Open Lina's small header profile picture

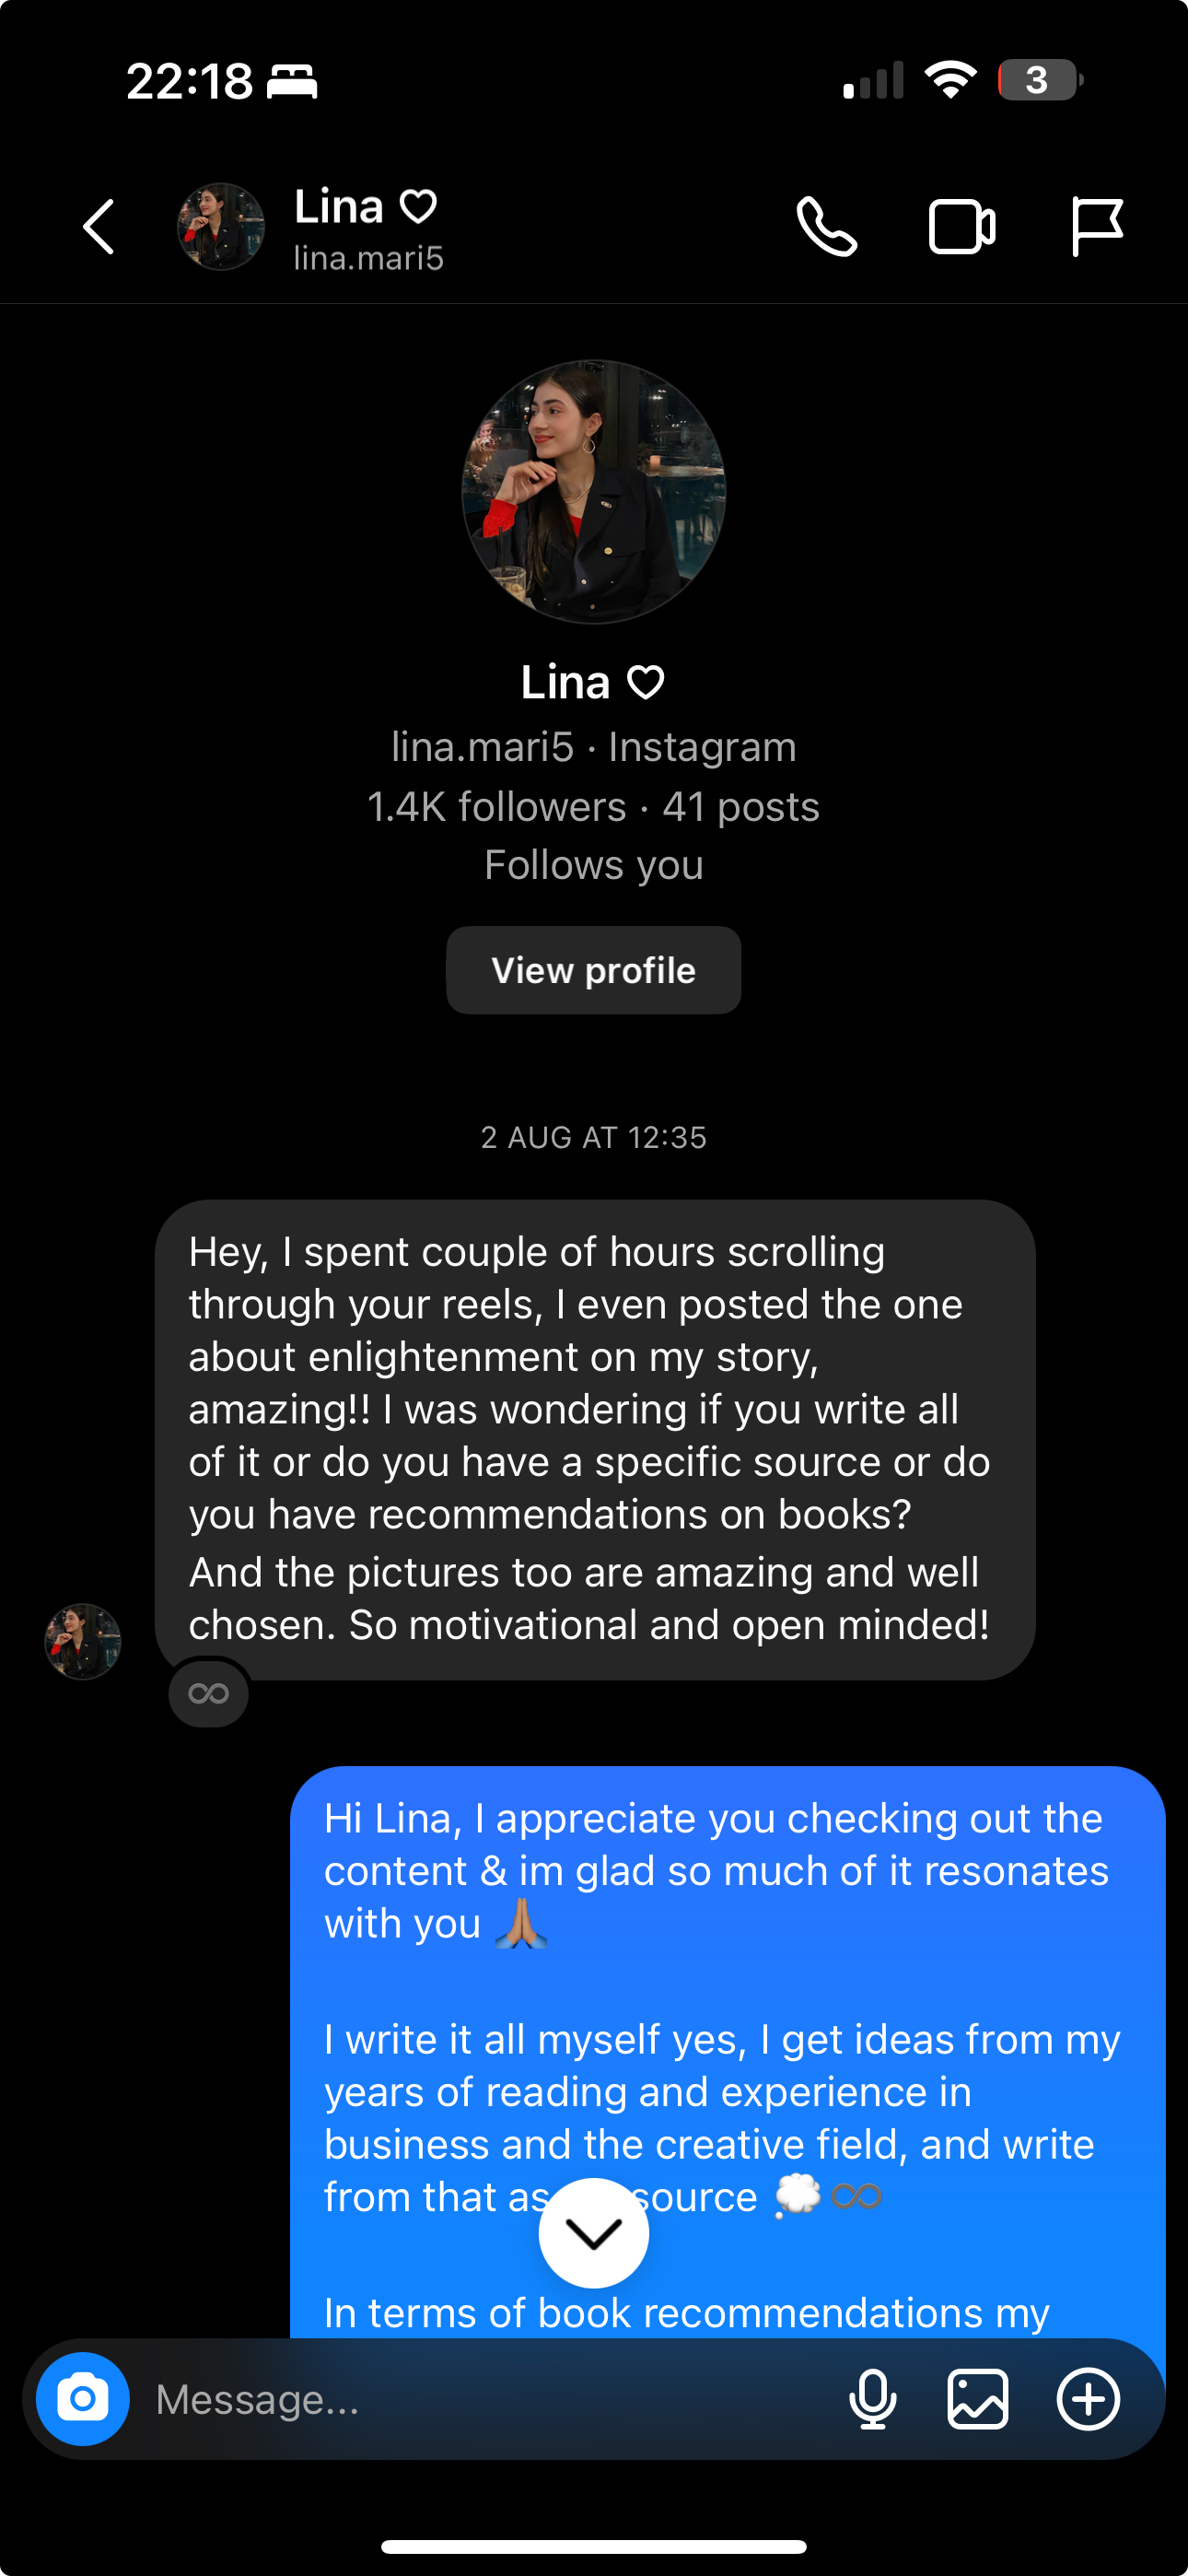(221, 227)
